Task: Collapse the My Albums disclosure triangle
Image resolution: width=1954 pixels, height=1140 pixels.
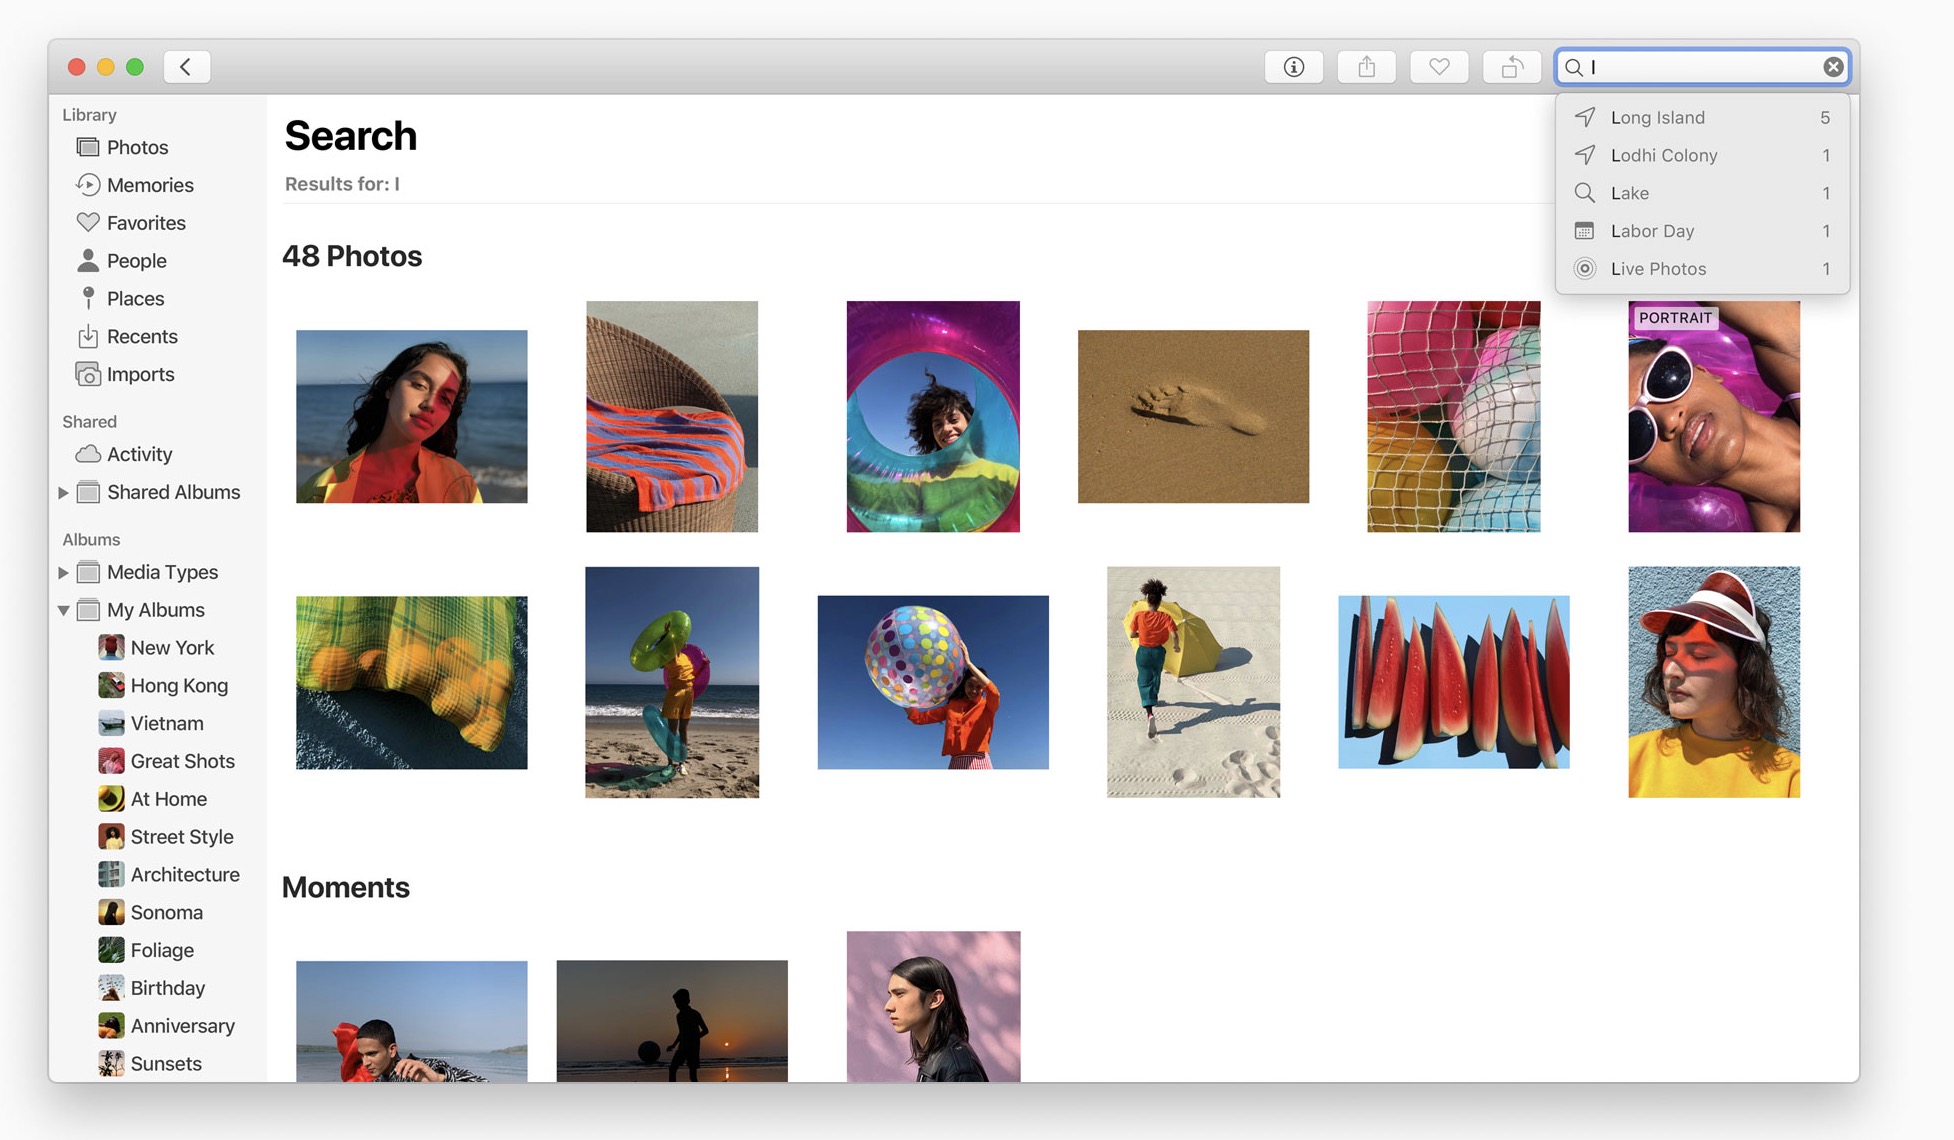Action: point(63,610)
